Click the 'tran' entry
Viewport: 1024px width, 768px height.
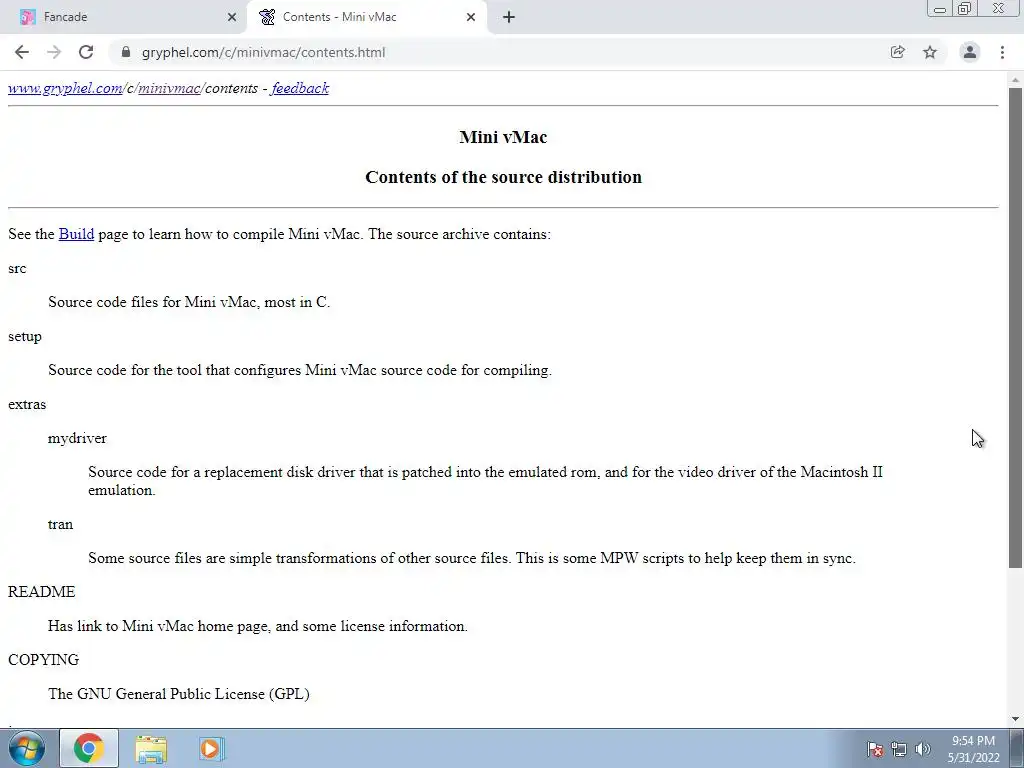pyautogui.click(x=60, y=524)
